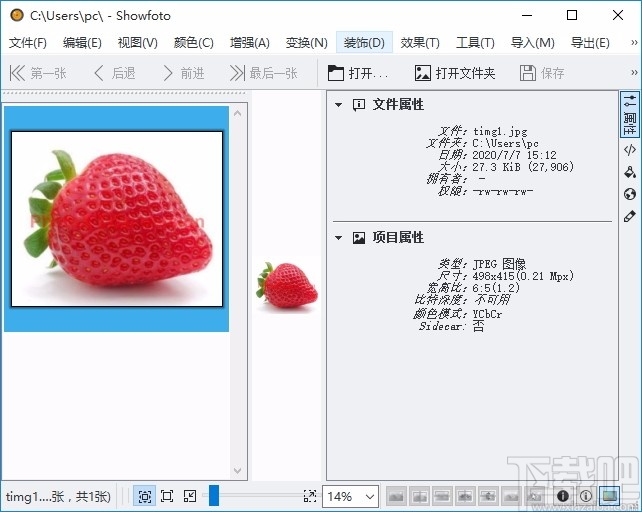This screenshot has height=512, width=642.
Task: Expand the hidden toolbar items chevron
Action: pyautogui.click(x=634, y=72)
